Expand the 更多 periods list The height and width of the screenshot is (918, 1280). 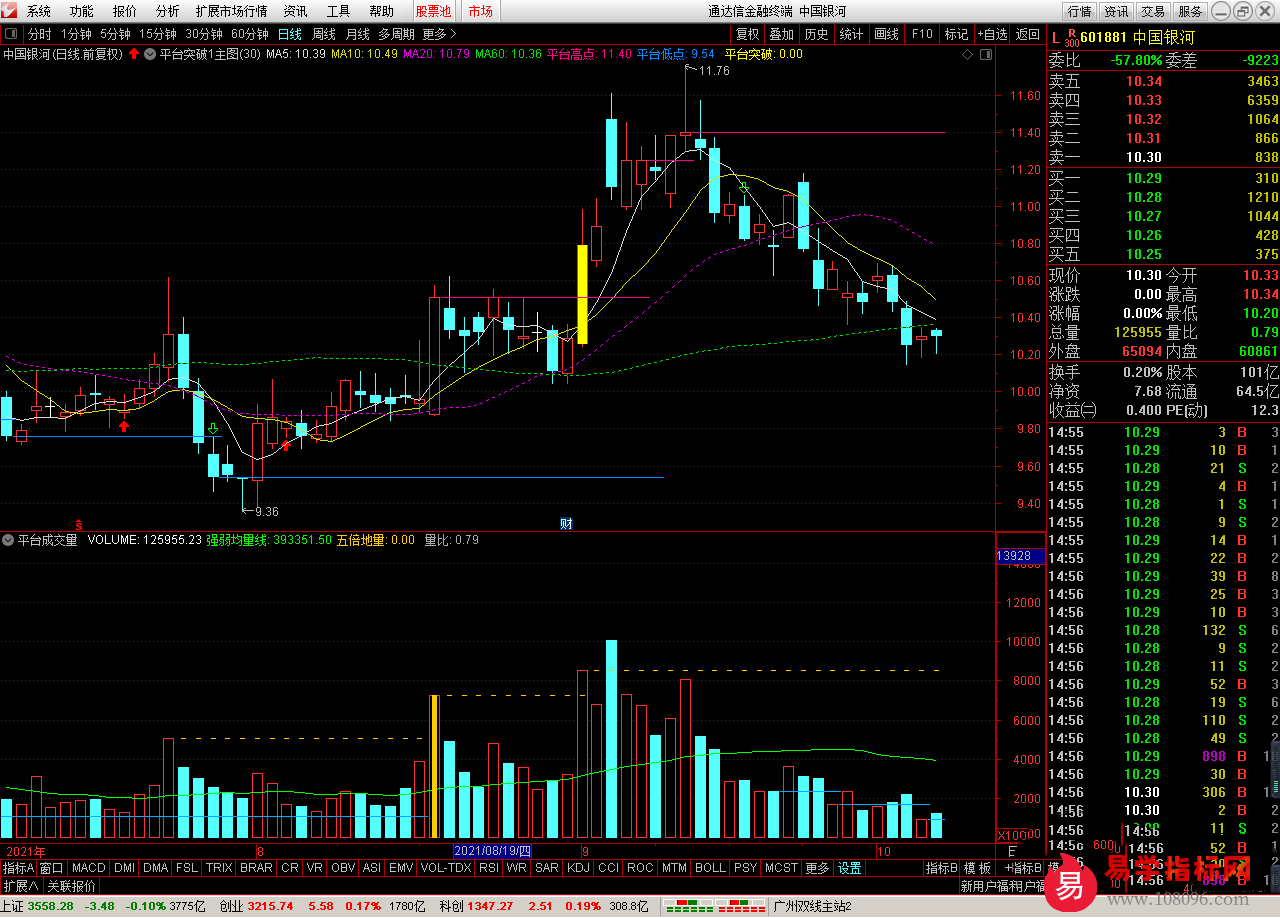(x=439, y=34)
